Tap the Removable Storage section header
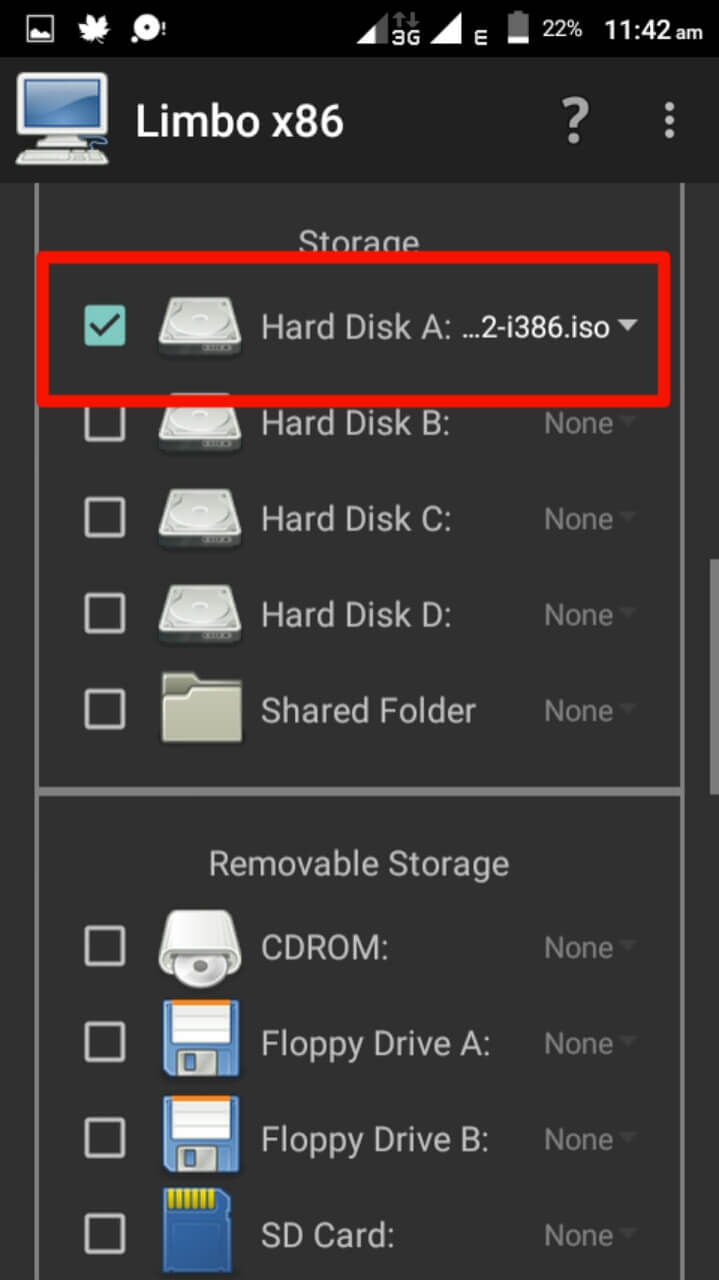 click(359, 864)
